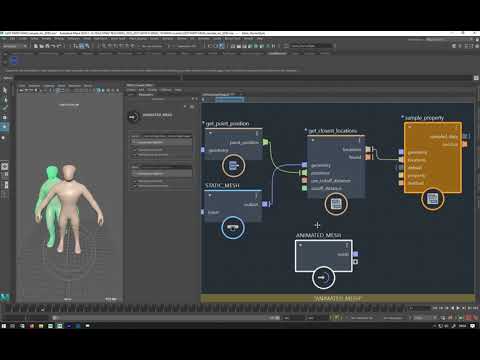The width and height of the screenshot is (480, 360).
Task: Click positions input port on get_closest_locations
Action: coord(304,173)
